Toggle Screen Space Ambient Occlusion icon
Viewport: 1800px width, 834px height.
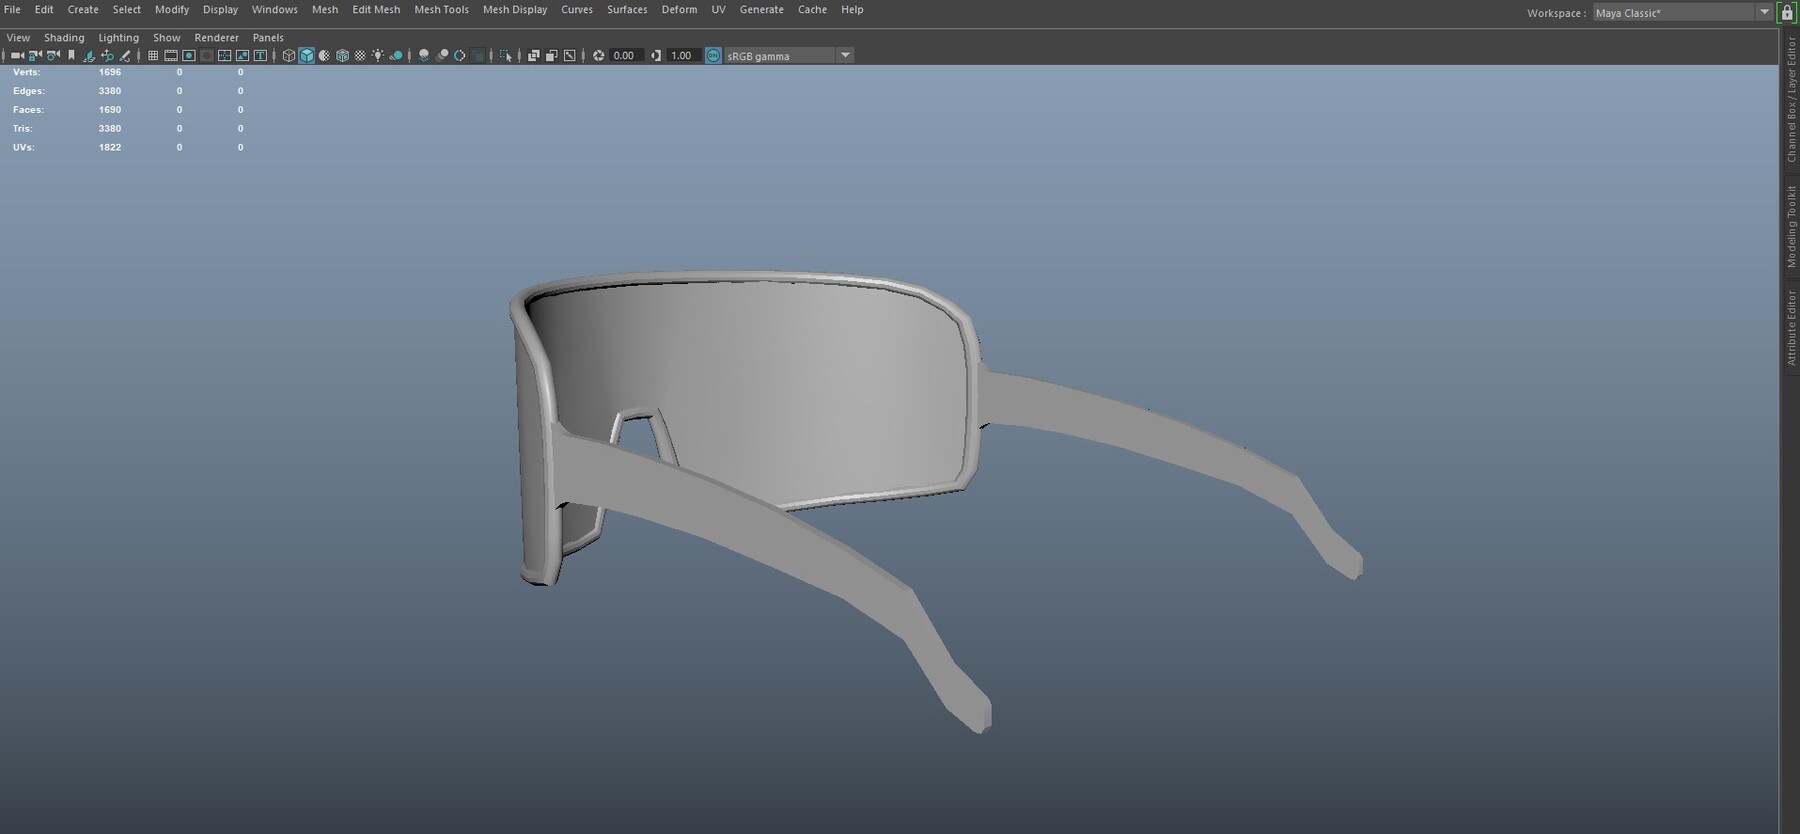pyautogui.click(x=424, y=55)
